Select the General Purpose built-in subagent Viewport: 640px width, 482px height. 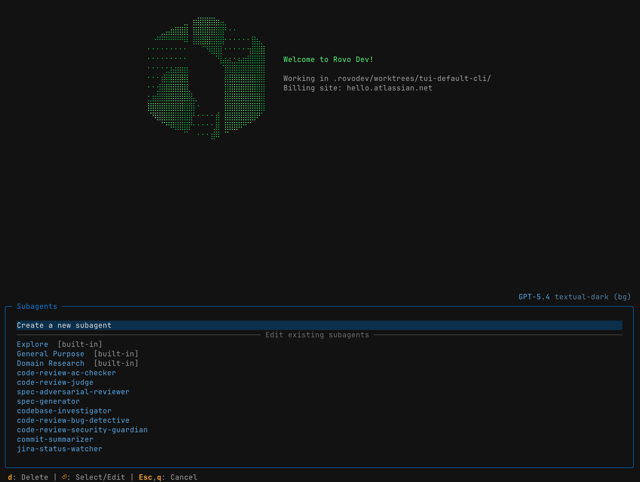78,354
